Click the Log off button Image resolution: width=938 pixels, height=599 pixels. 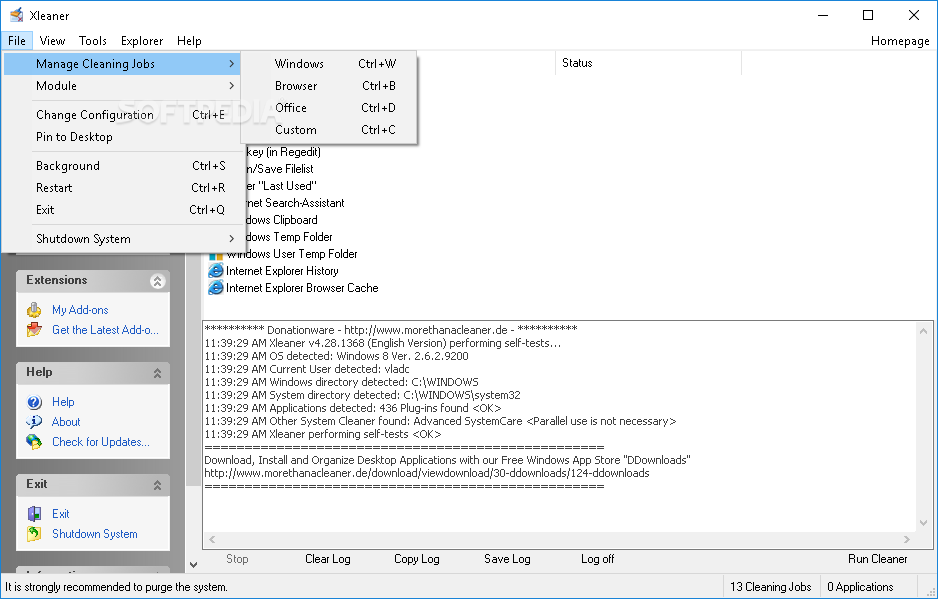597,559
